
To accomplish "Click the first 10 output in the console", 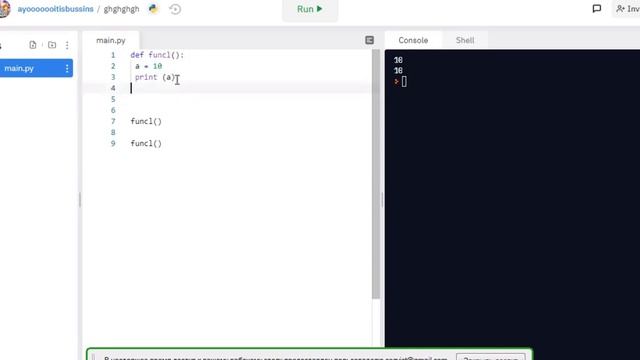I will click(x=398, y=60).
